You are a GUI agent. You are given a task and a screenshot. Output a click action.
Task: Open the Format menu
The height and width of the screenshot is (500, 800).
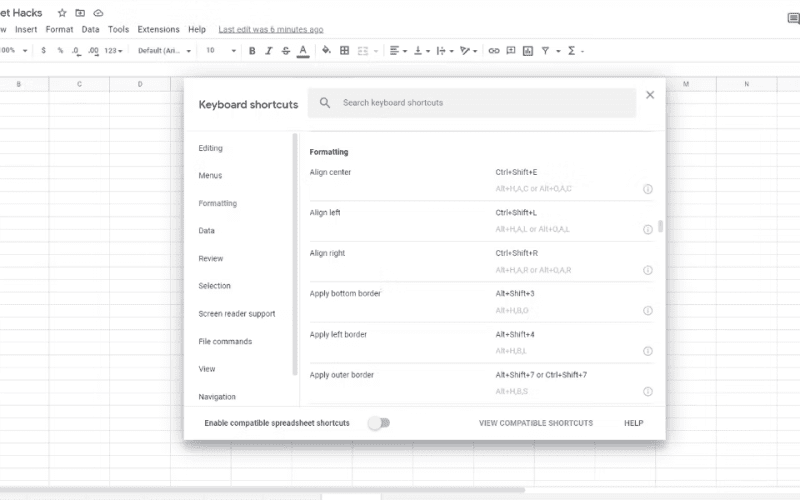click(x=59, y=29)
